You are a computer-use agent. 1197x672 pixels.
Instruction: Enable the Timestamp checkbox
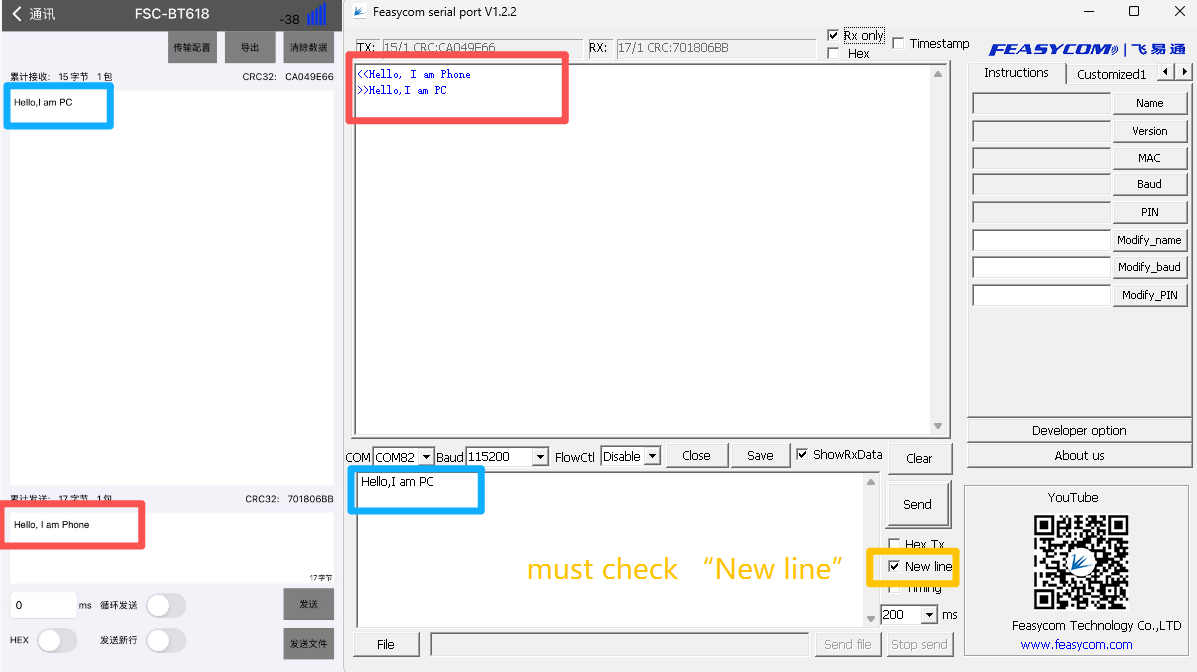(898, 43)
